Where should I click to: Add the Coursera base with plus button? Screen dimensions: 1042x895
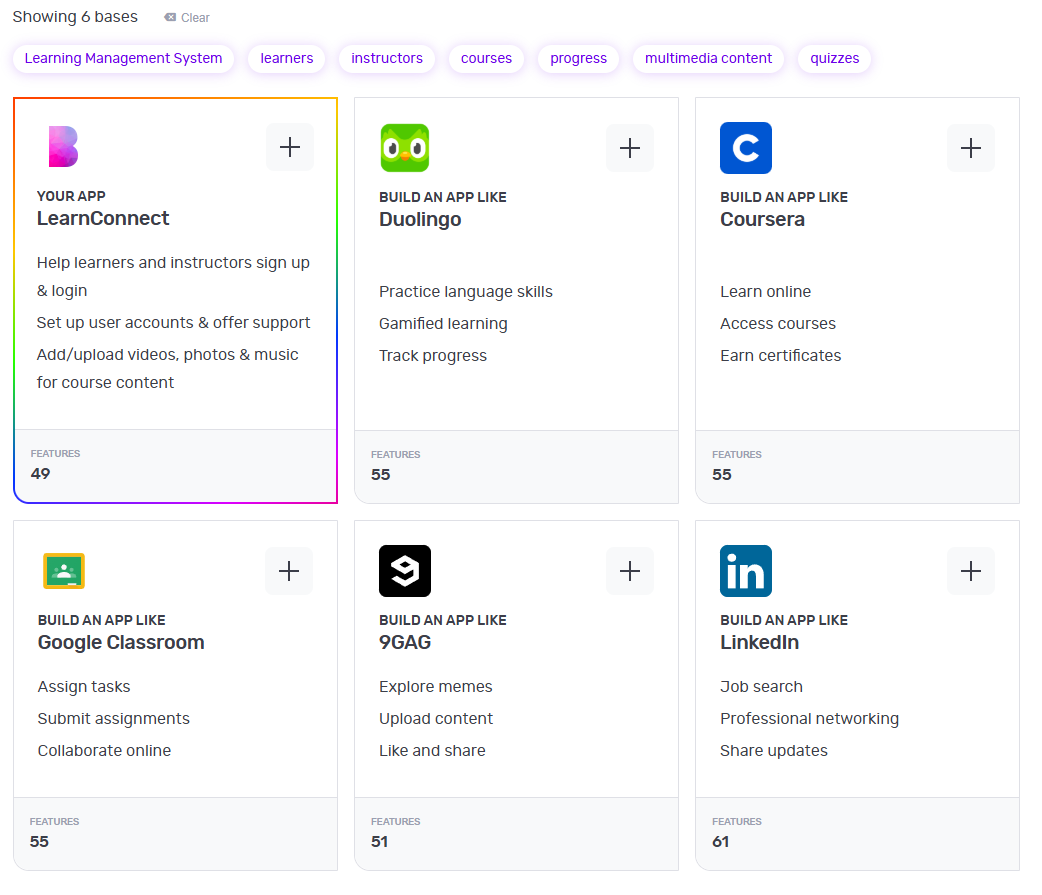point(971,148)
